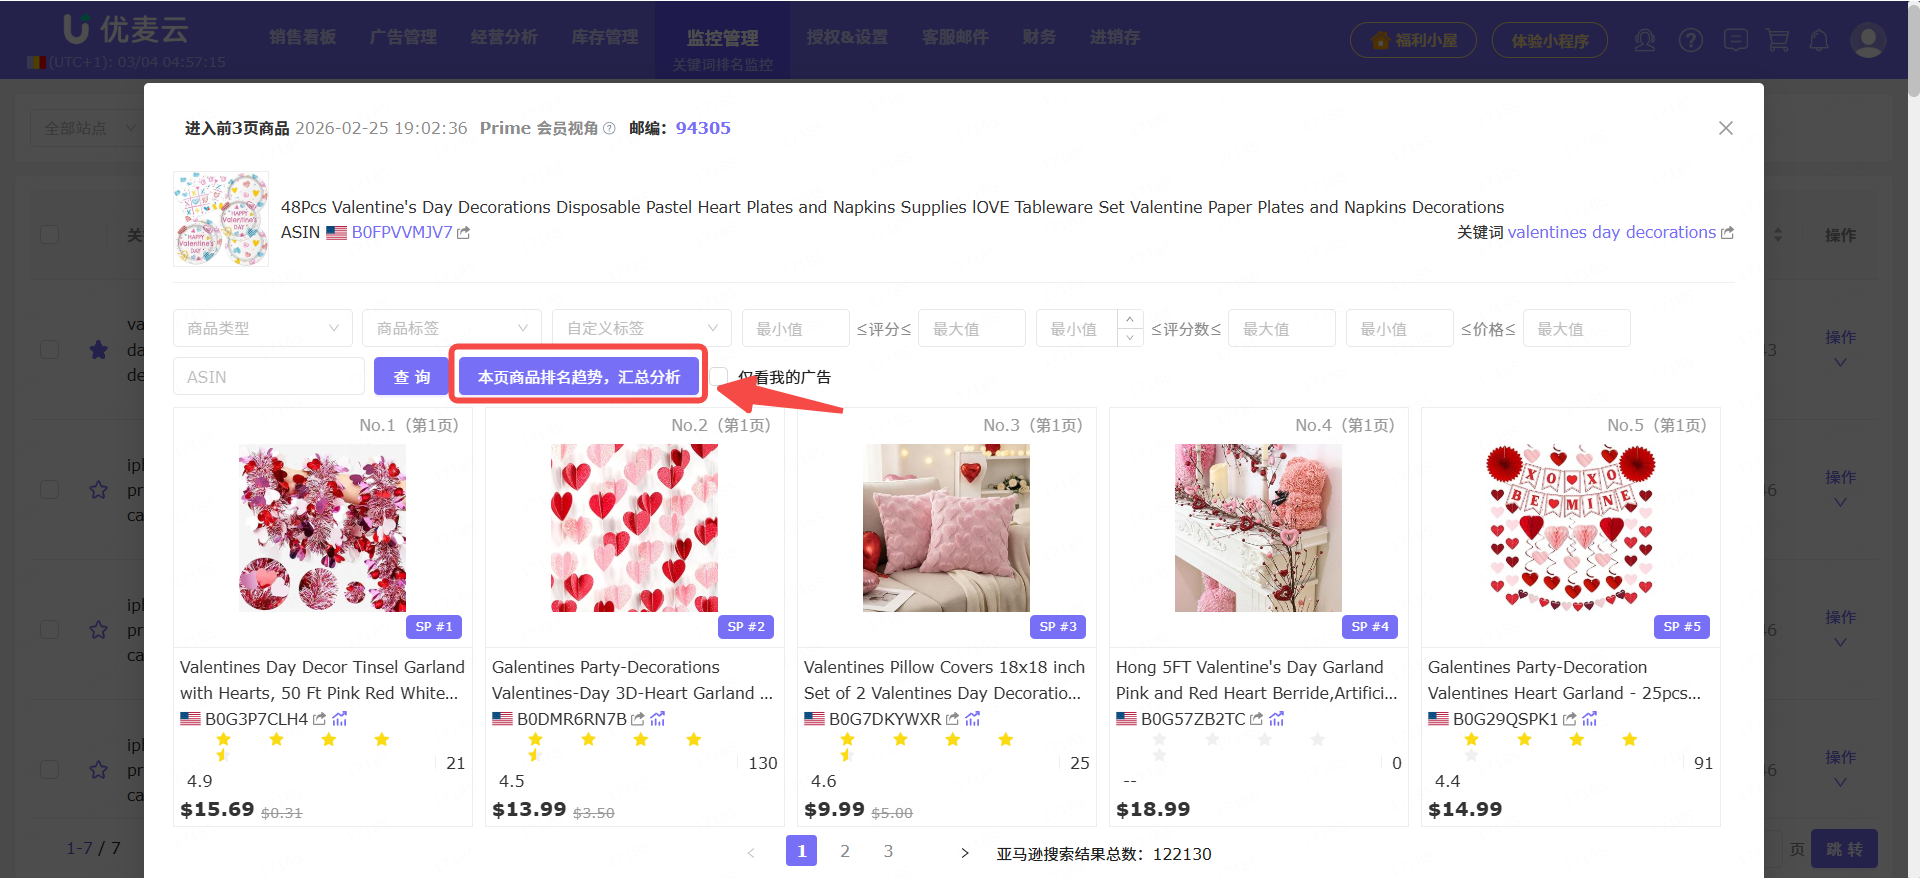Open external link icon for ASIN B0G57ZB2TC
This screenshot has width=1920, height=878.
pyautogui.click(x=1256, y=719)
